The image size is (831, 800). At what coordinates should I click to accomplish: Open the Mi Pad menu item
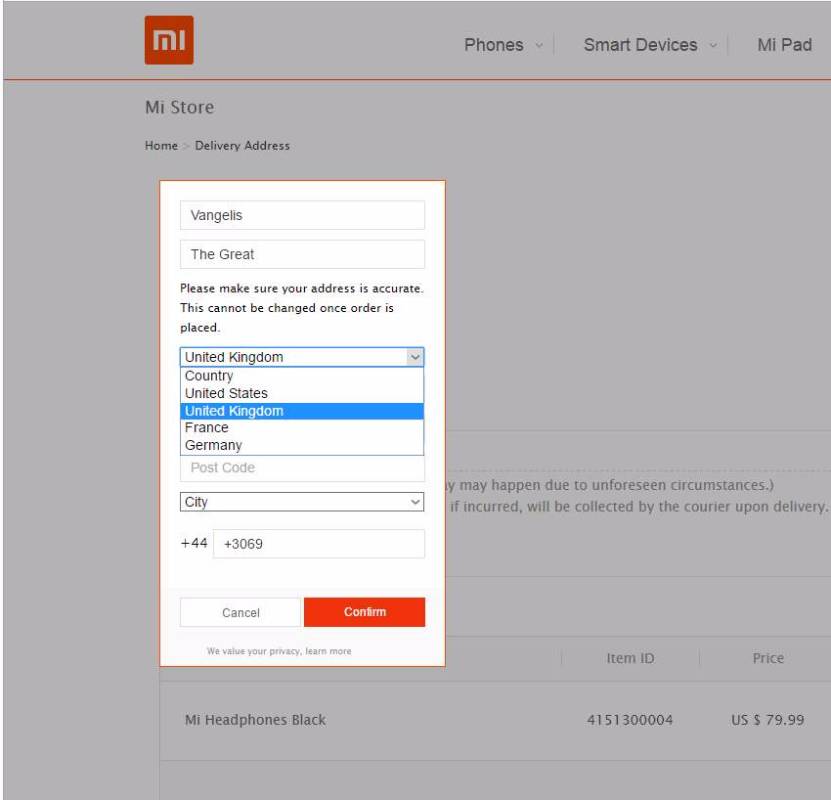coord(784,45)
